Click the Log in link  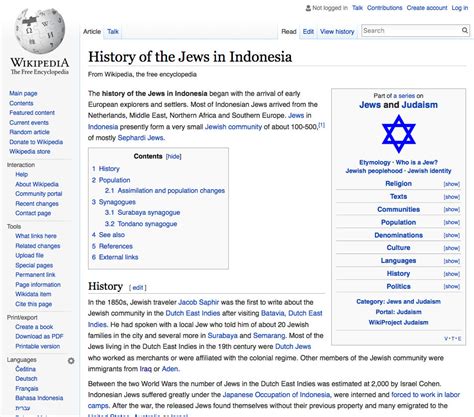(460, 8)
